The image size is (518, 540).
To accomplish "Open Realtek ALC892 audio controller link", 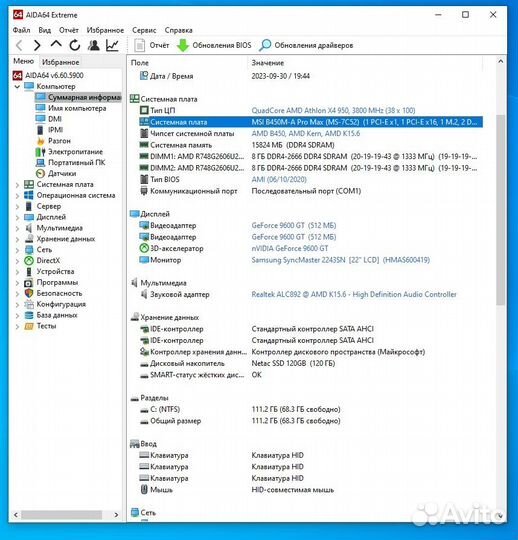I will pos(354,294).
